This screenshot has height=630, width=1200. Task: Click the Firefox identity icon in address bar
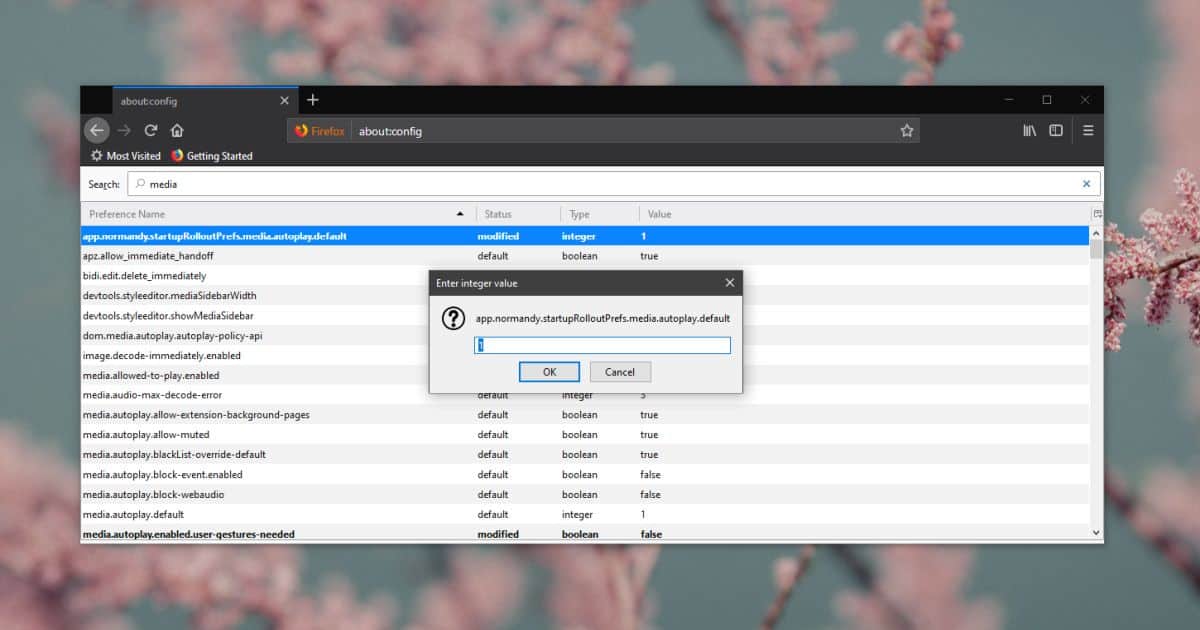click(320, 131)
